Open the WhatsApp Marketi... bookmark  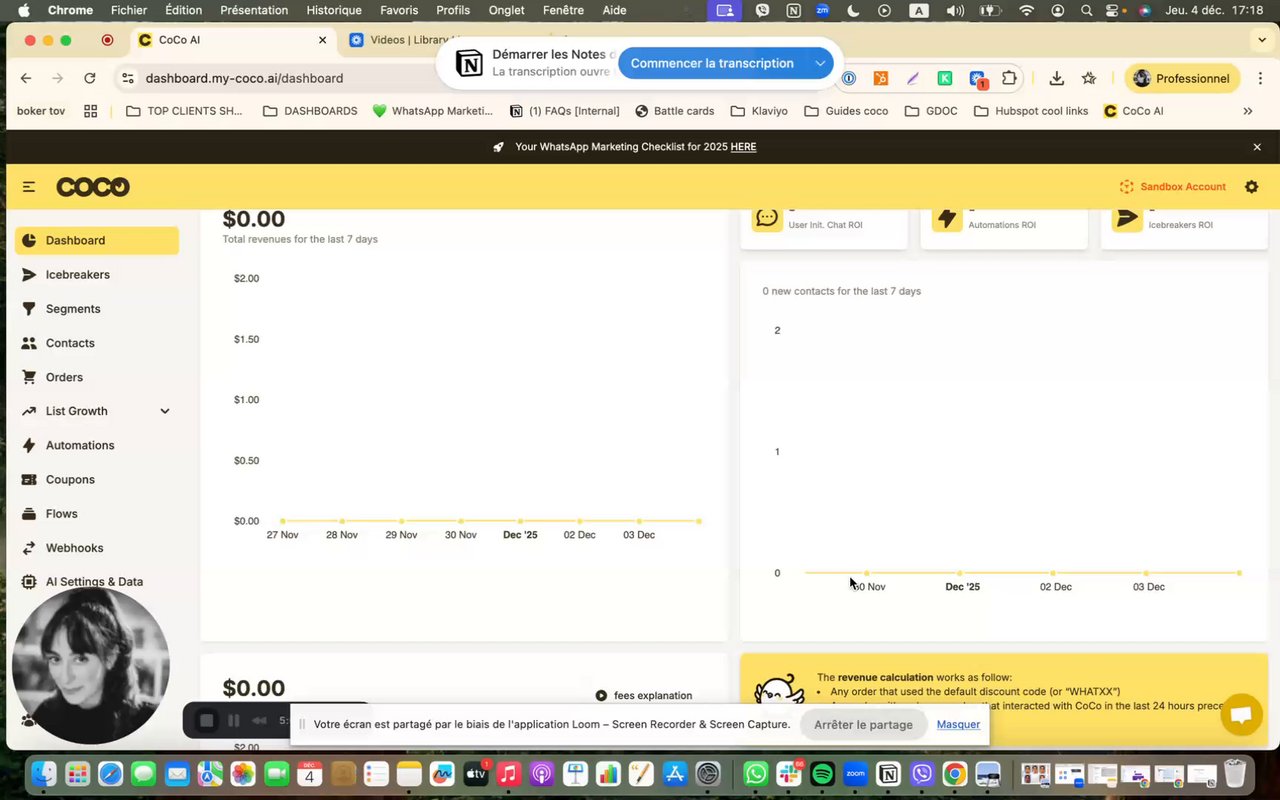pyautogui.click(x=432, y=111)
